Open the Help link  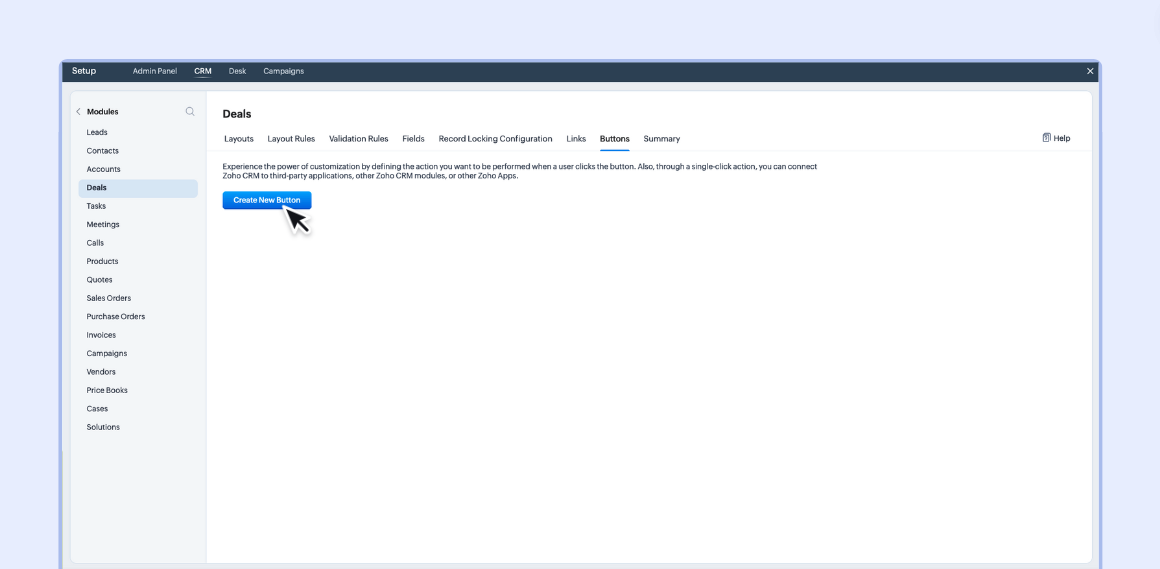1062,138
